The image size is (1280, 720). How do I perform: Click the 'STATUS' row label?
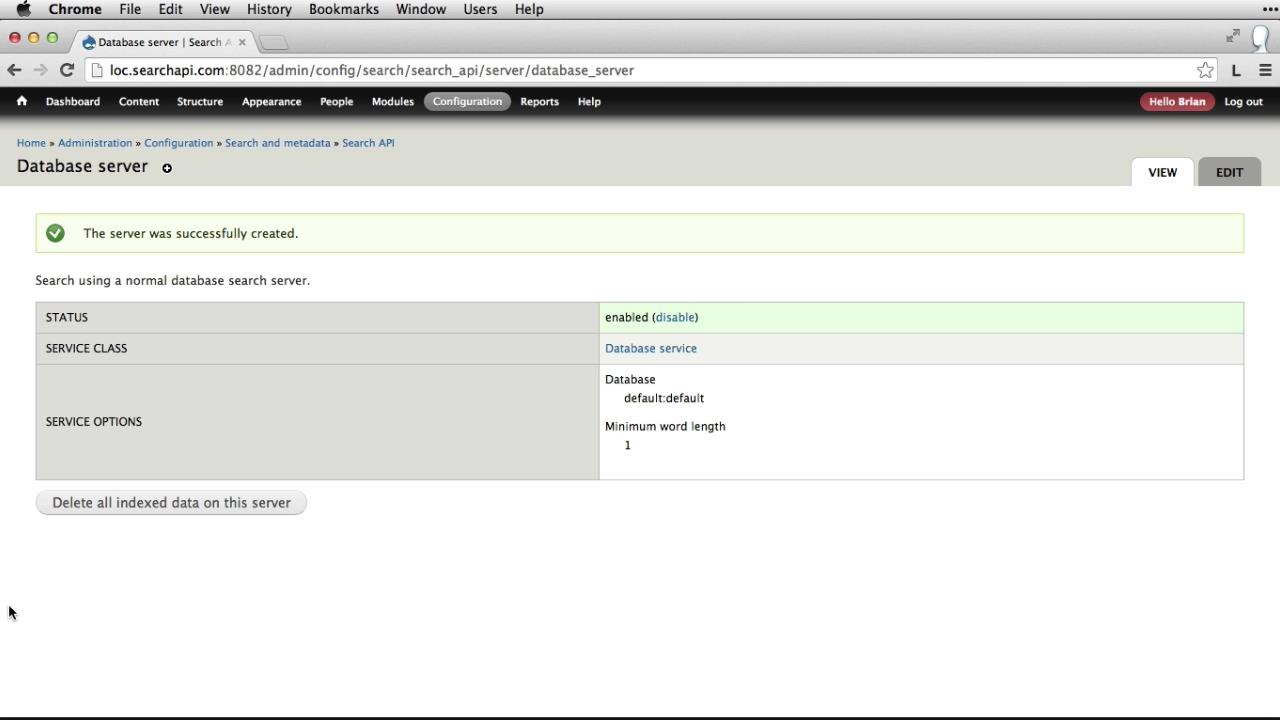click(67, 317)
